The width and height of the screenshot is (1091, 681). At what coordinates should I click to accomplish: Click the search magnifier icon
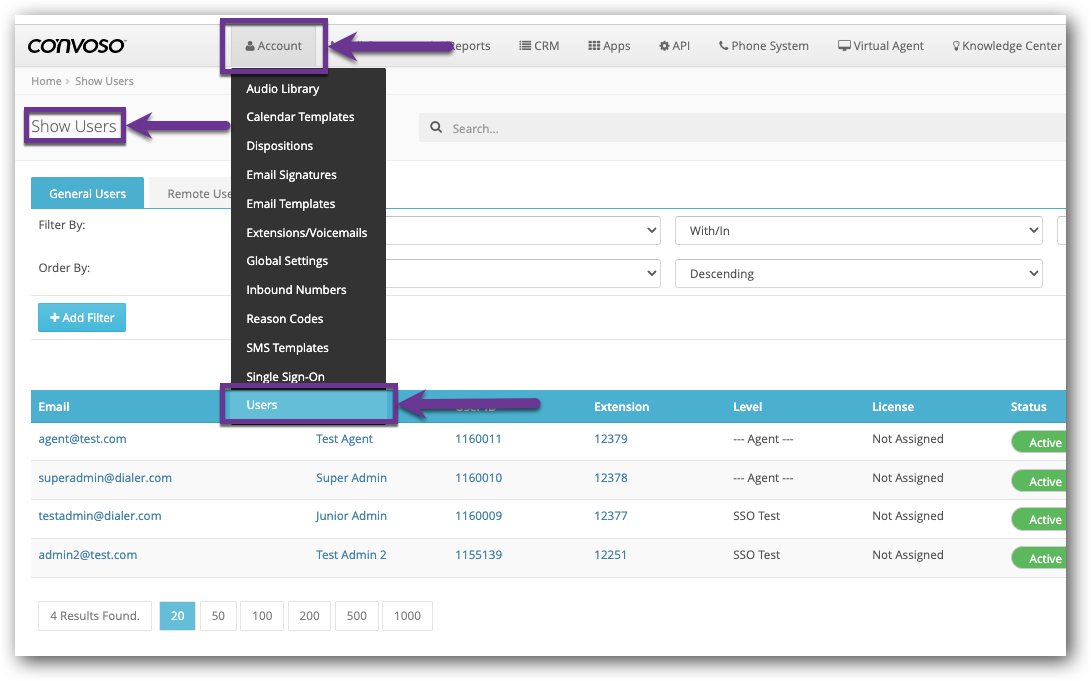tap(436, 128)
